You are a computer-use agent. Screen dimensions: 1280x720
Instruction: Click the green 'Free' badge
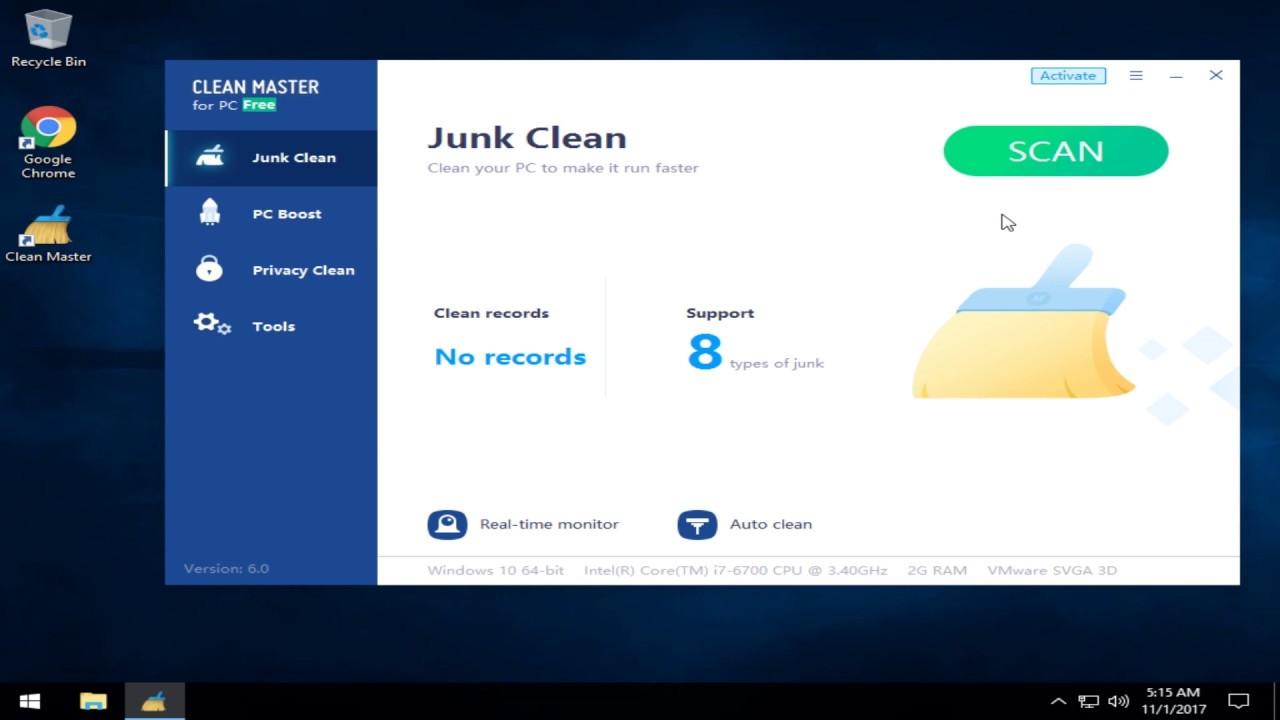click(259, 105)
